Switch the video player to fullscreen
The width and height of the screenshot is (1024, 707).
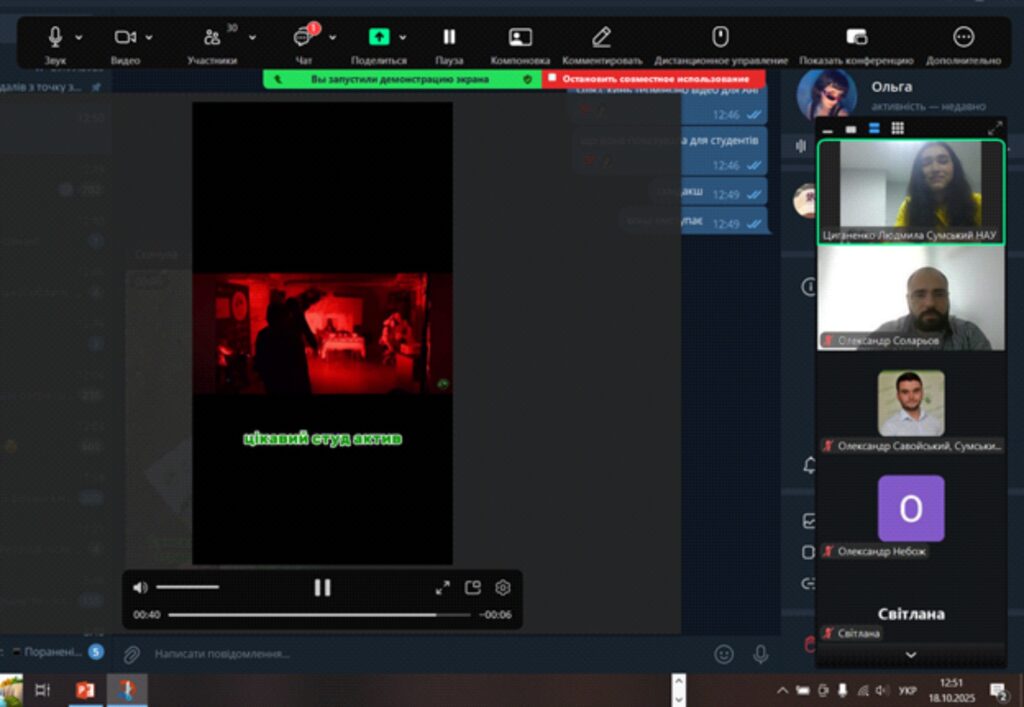tap(443, 588)
